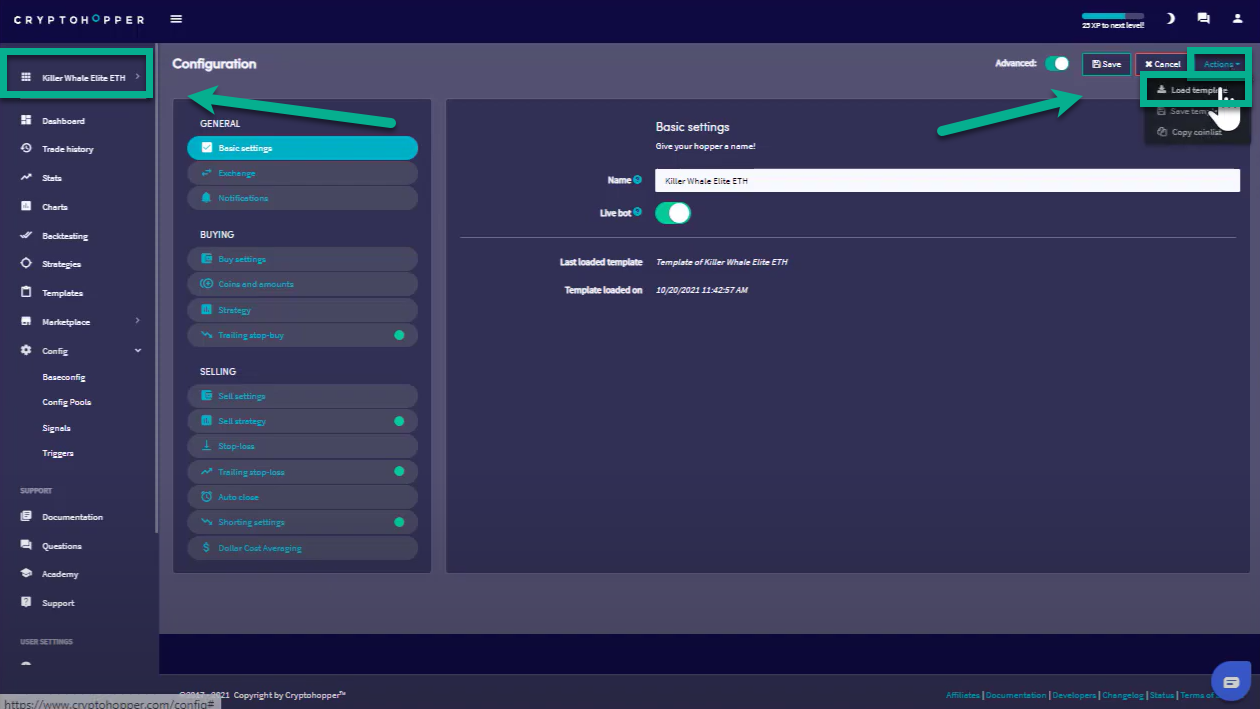The width and height of the screenshot is (1260, 709).
Task: Click the hopper Name input field
Action: pyautogui.click(x=946, y=181)
